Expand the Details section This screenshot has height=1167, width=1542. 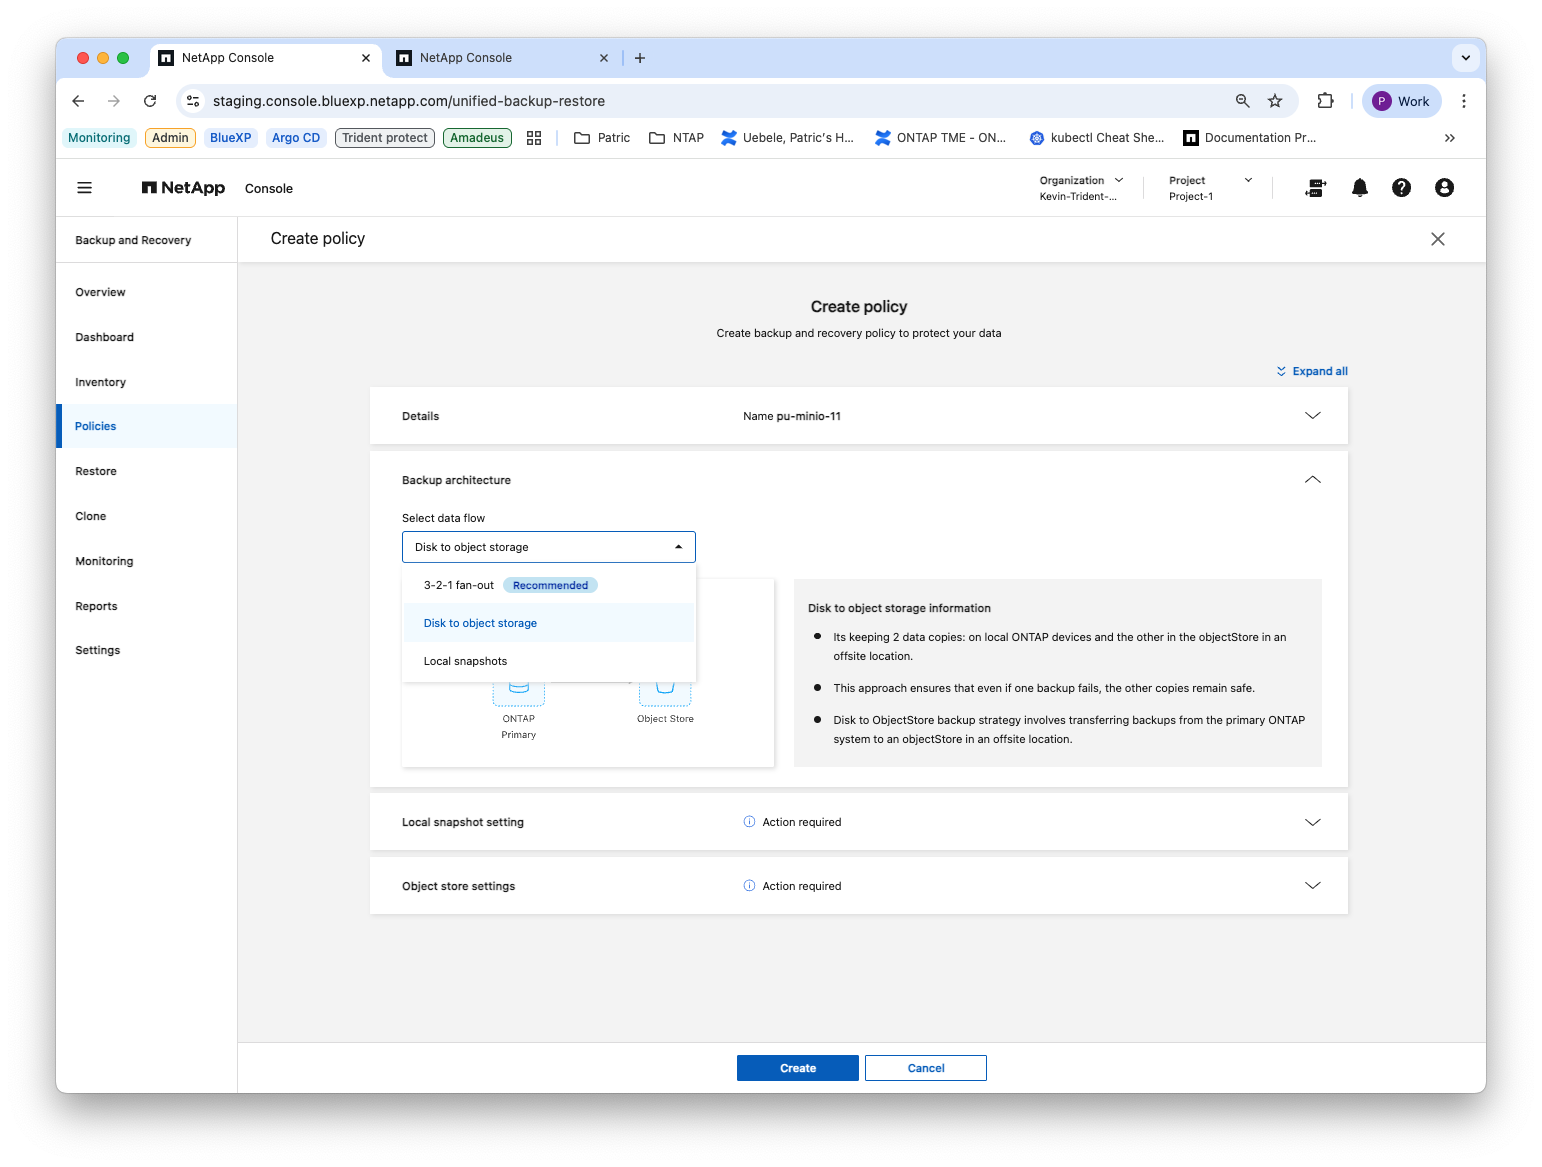pos(1312,416)
